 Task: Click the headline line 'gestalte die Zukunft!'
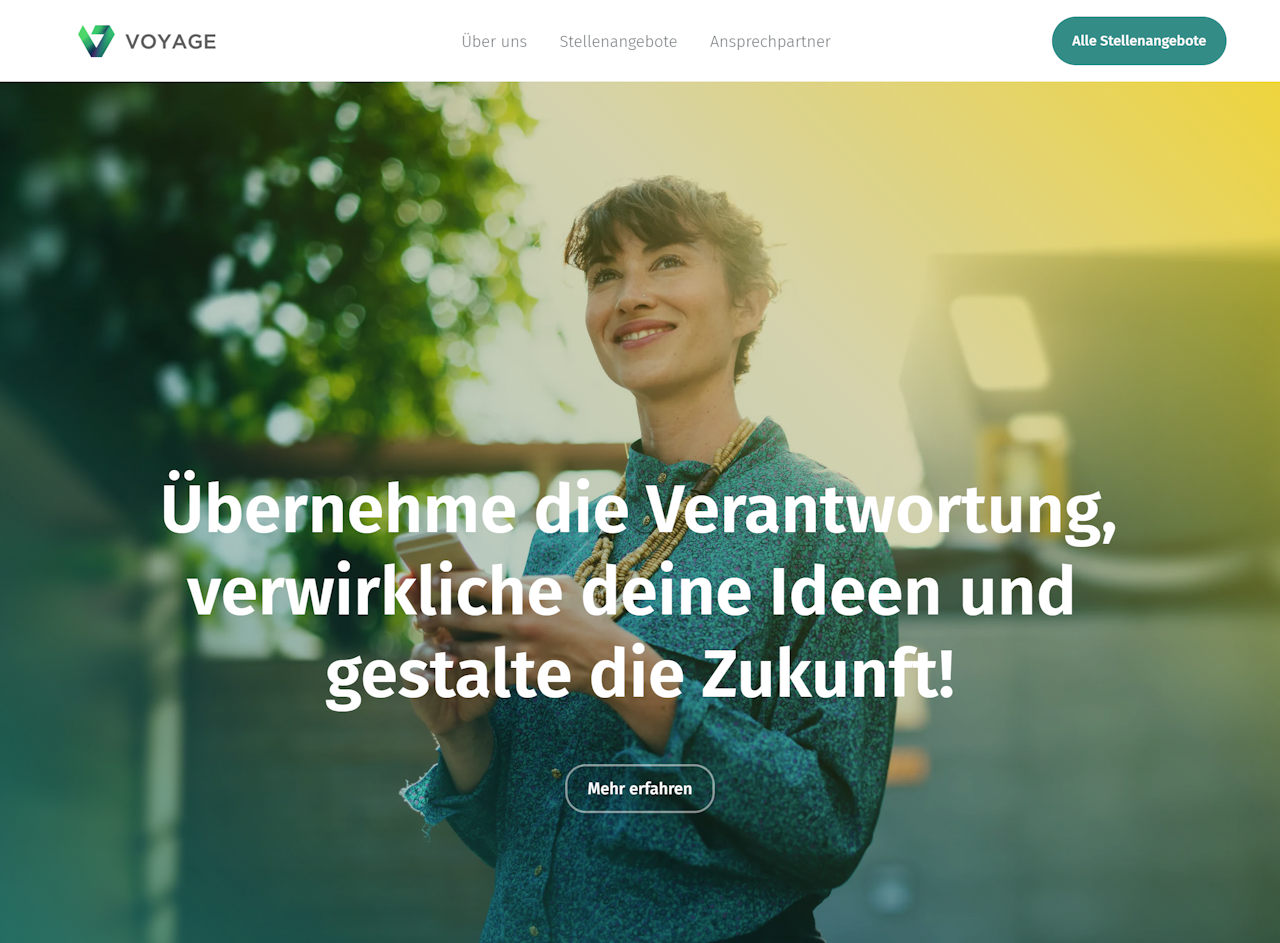pos(640,675)
